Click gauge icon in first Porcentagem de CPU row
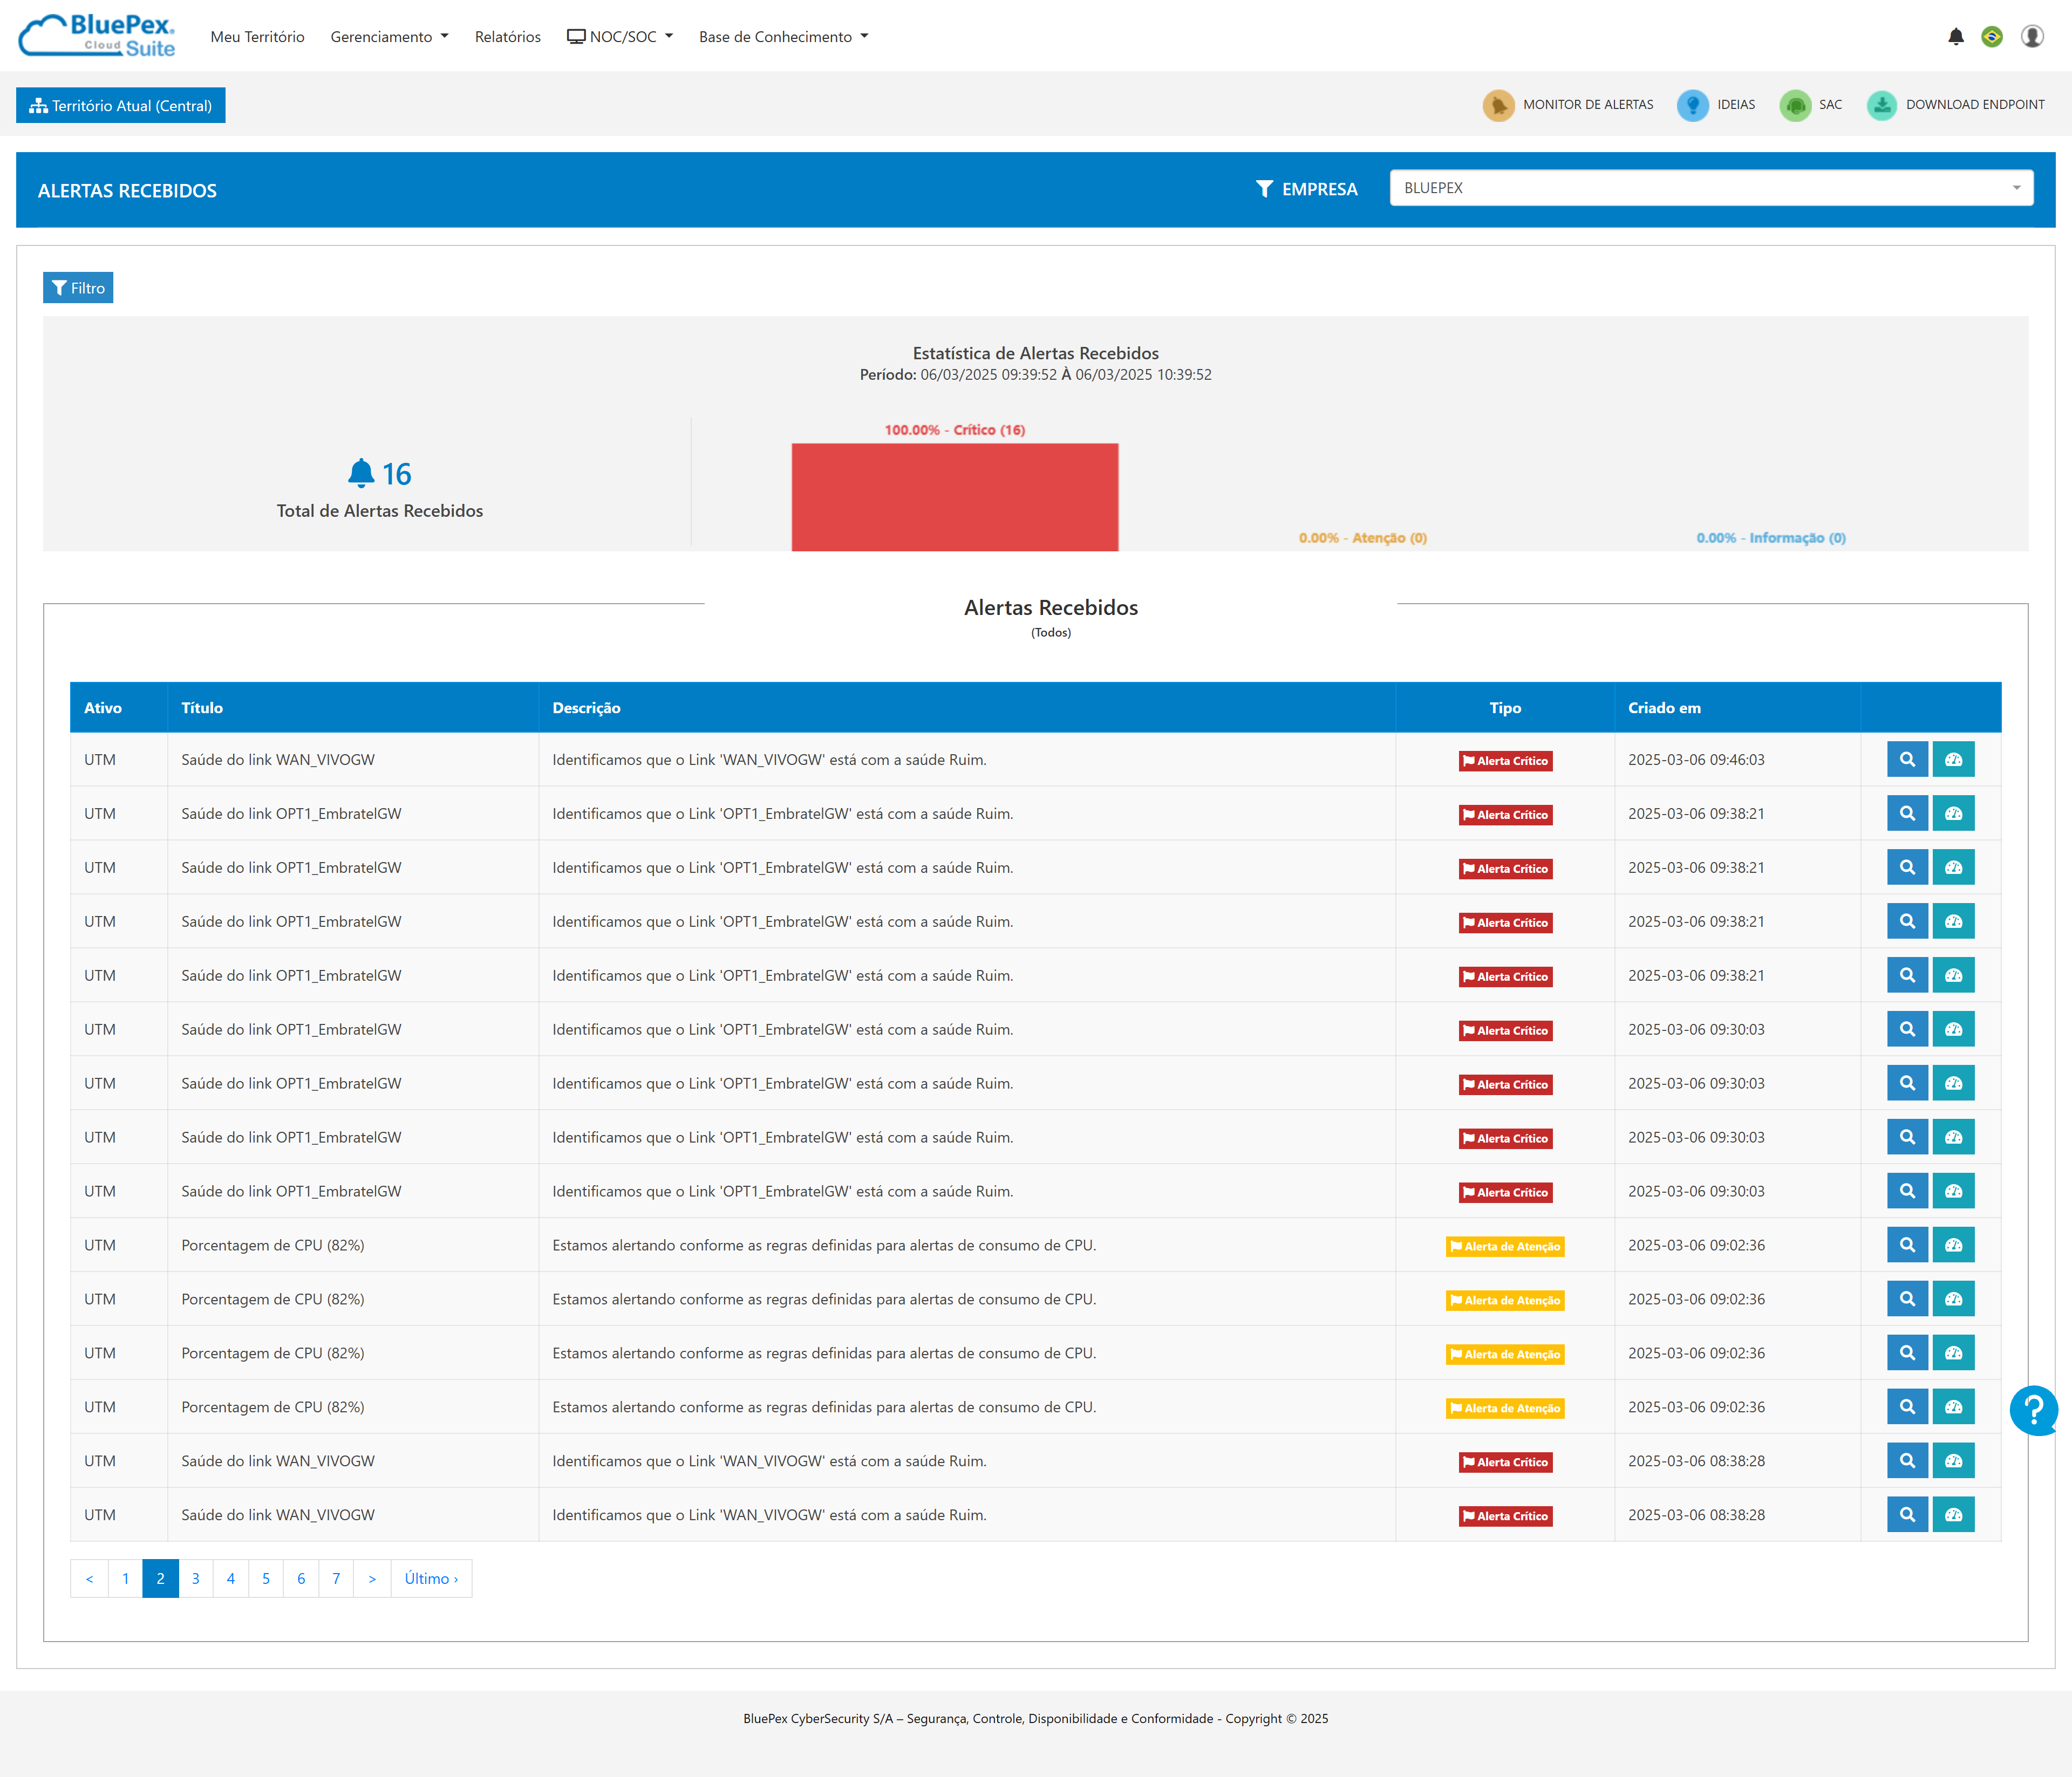Image resolution: width=2072 pixels, height=1777 pixels. (x=1953, y=1246)
